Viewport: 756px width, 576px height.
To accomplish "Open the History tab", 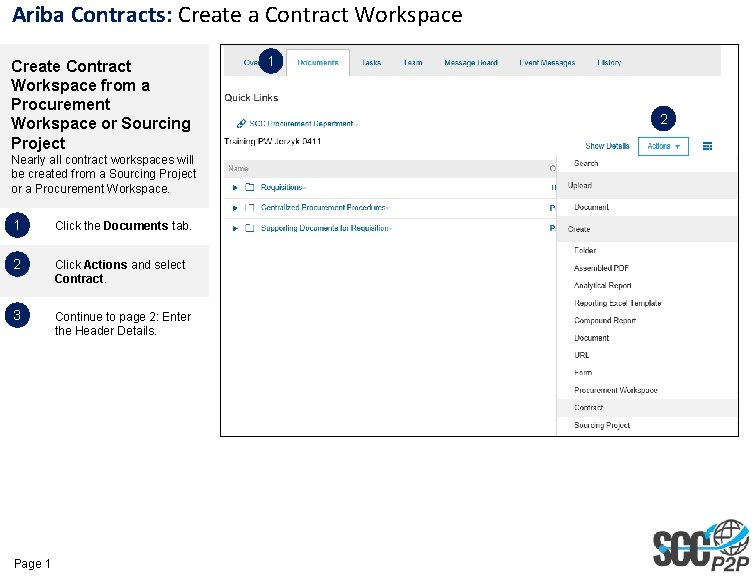I will [609, 63].
